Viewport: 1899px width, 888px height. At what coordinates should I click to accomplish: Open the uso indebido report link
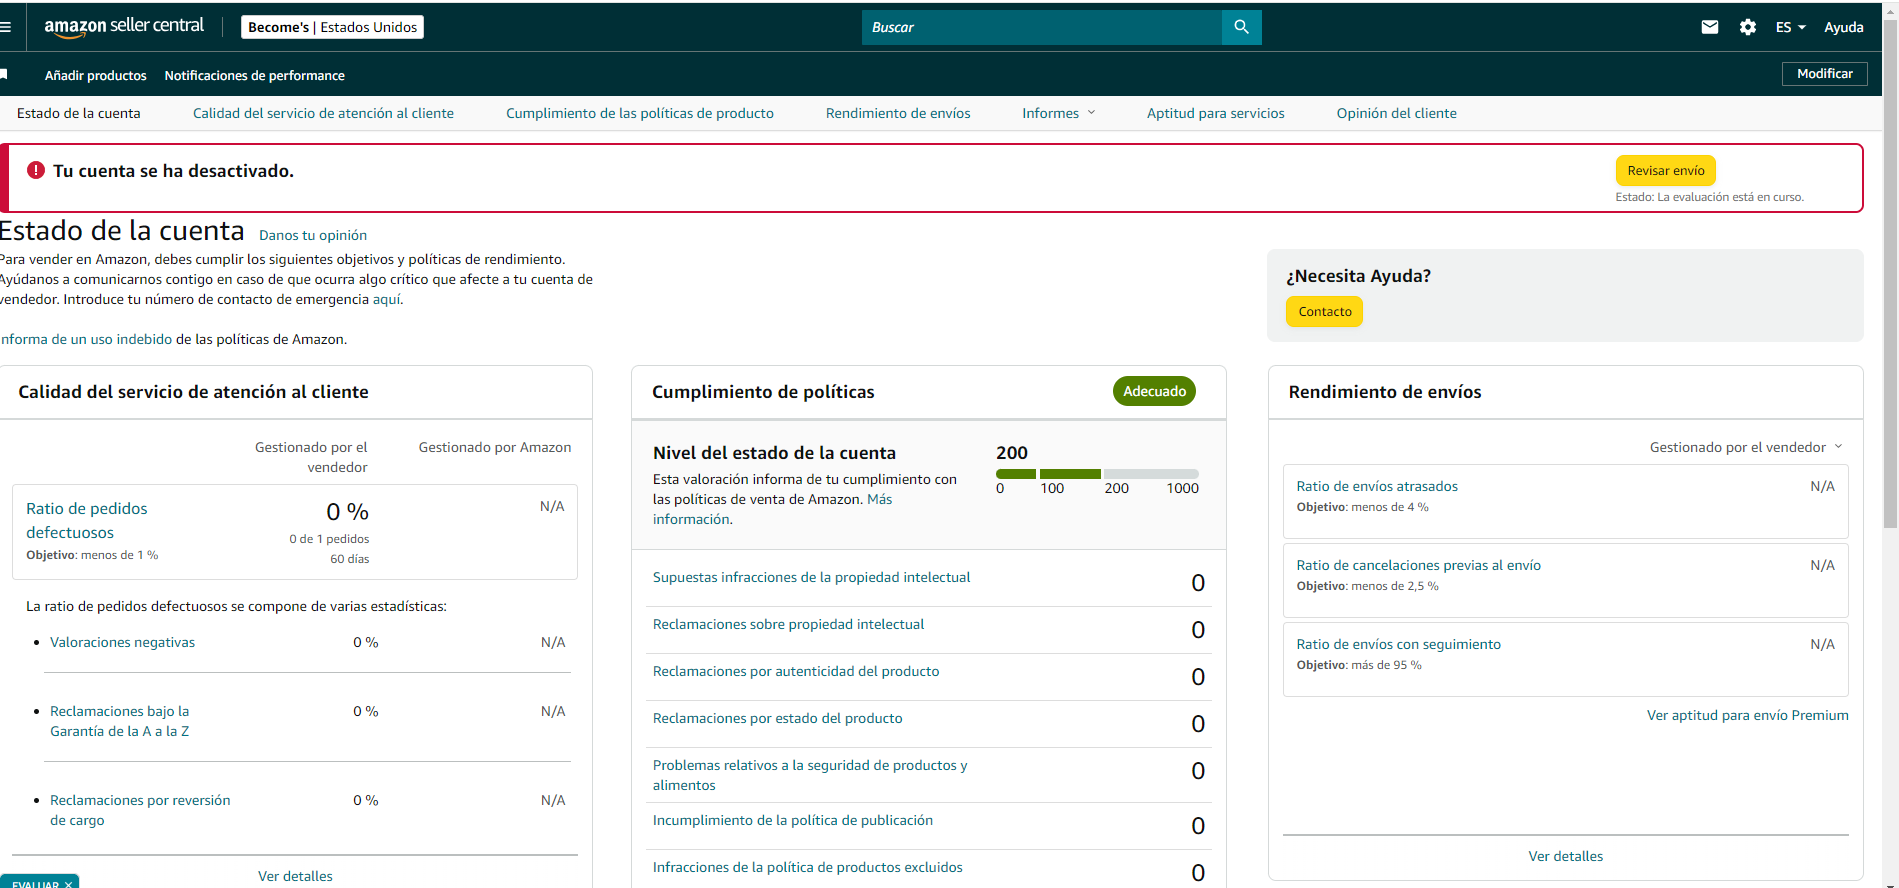86,339
